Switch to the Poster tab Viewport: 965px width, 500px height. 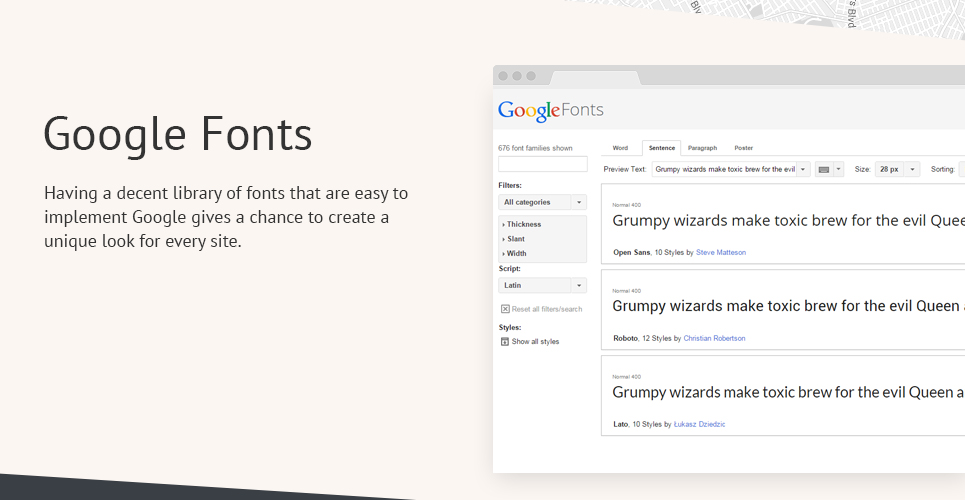pyautogui.click(x=743, y=148)
